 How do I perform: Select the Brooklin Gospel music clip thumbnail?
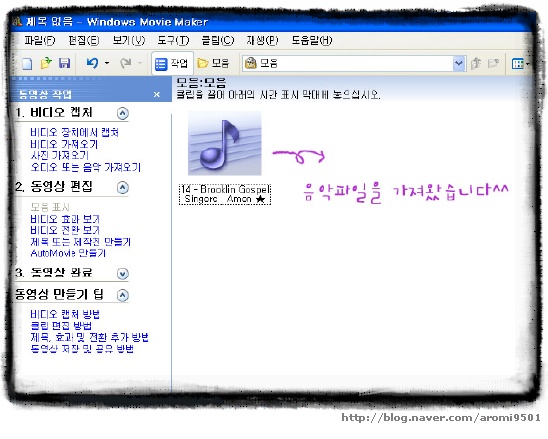click(x=224, y=143)
